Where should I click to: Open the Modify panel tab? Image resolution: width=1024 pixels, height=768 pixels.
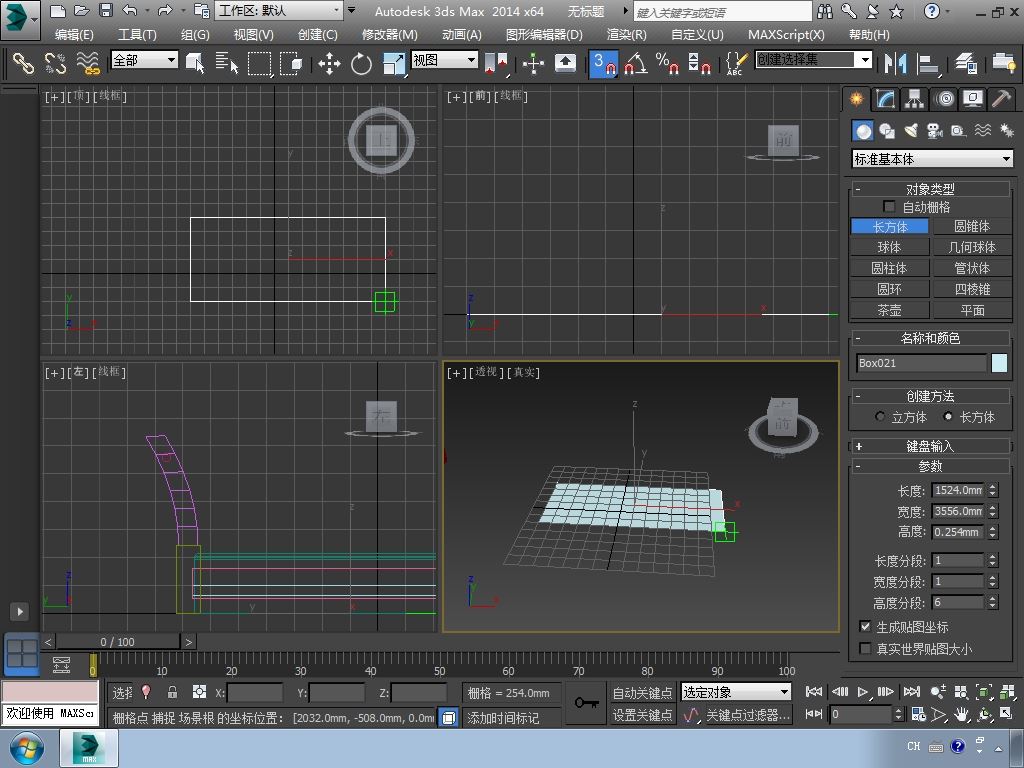[886, 99]
